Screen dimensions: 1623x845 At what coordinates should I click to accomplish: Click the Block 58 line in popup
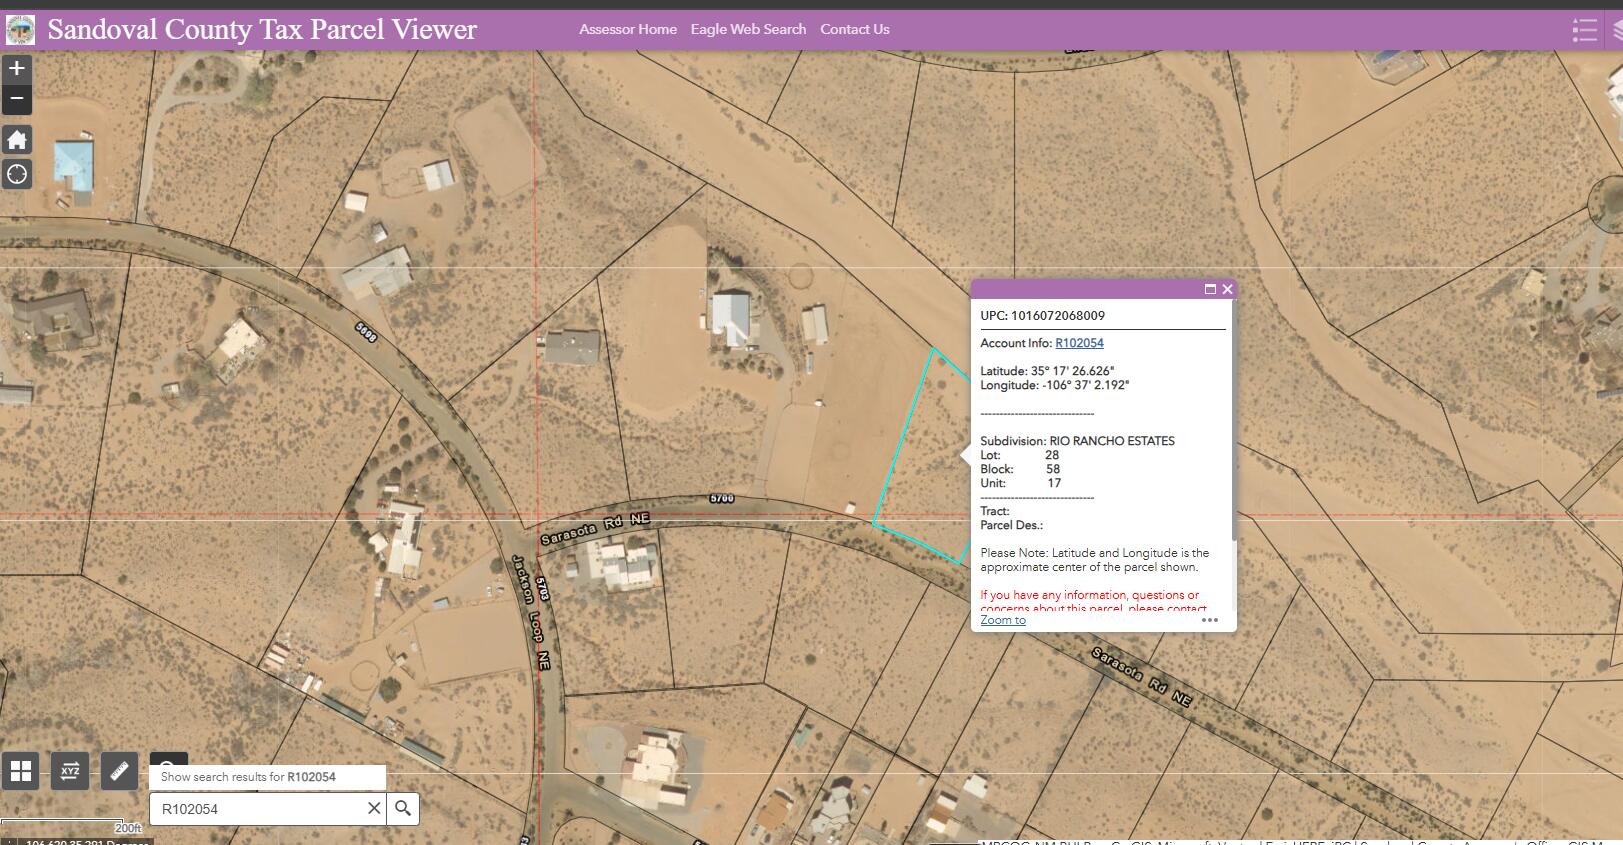pyautogui.click(x=1020, y=469)
